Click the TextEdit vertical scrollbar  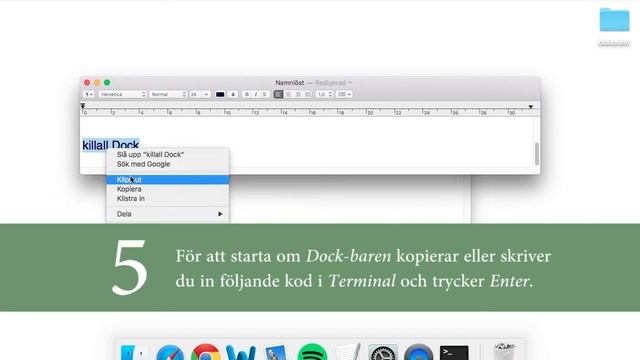537,154
